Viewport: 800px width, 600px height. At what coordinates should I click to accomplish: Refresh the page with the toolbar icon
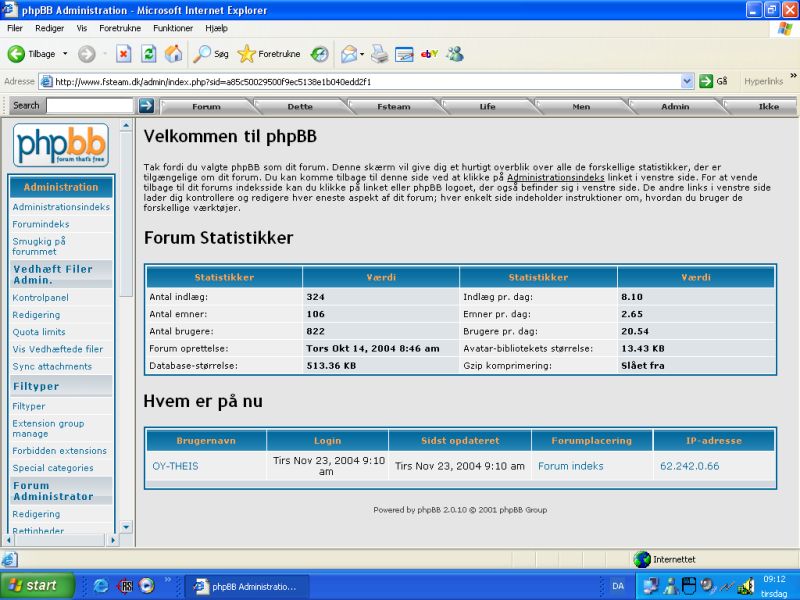(x=149, y=54)
